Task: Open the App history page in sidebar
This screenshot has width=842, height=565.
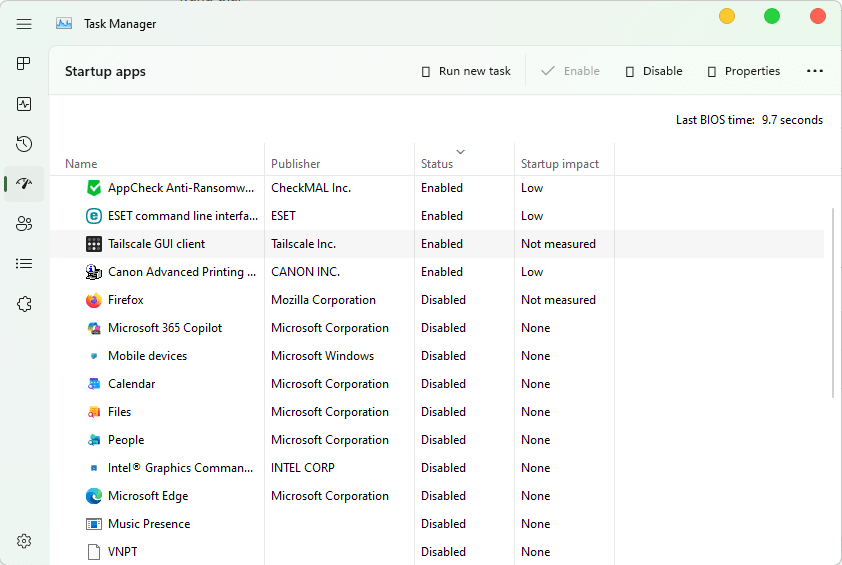Action: coord(24,144)
